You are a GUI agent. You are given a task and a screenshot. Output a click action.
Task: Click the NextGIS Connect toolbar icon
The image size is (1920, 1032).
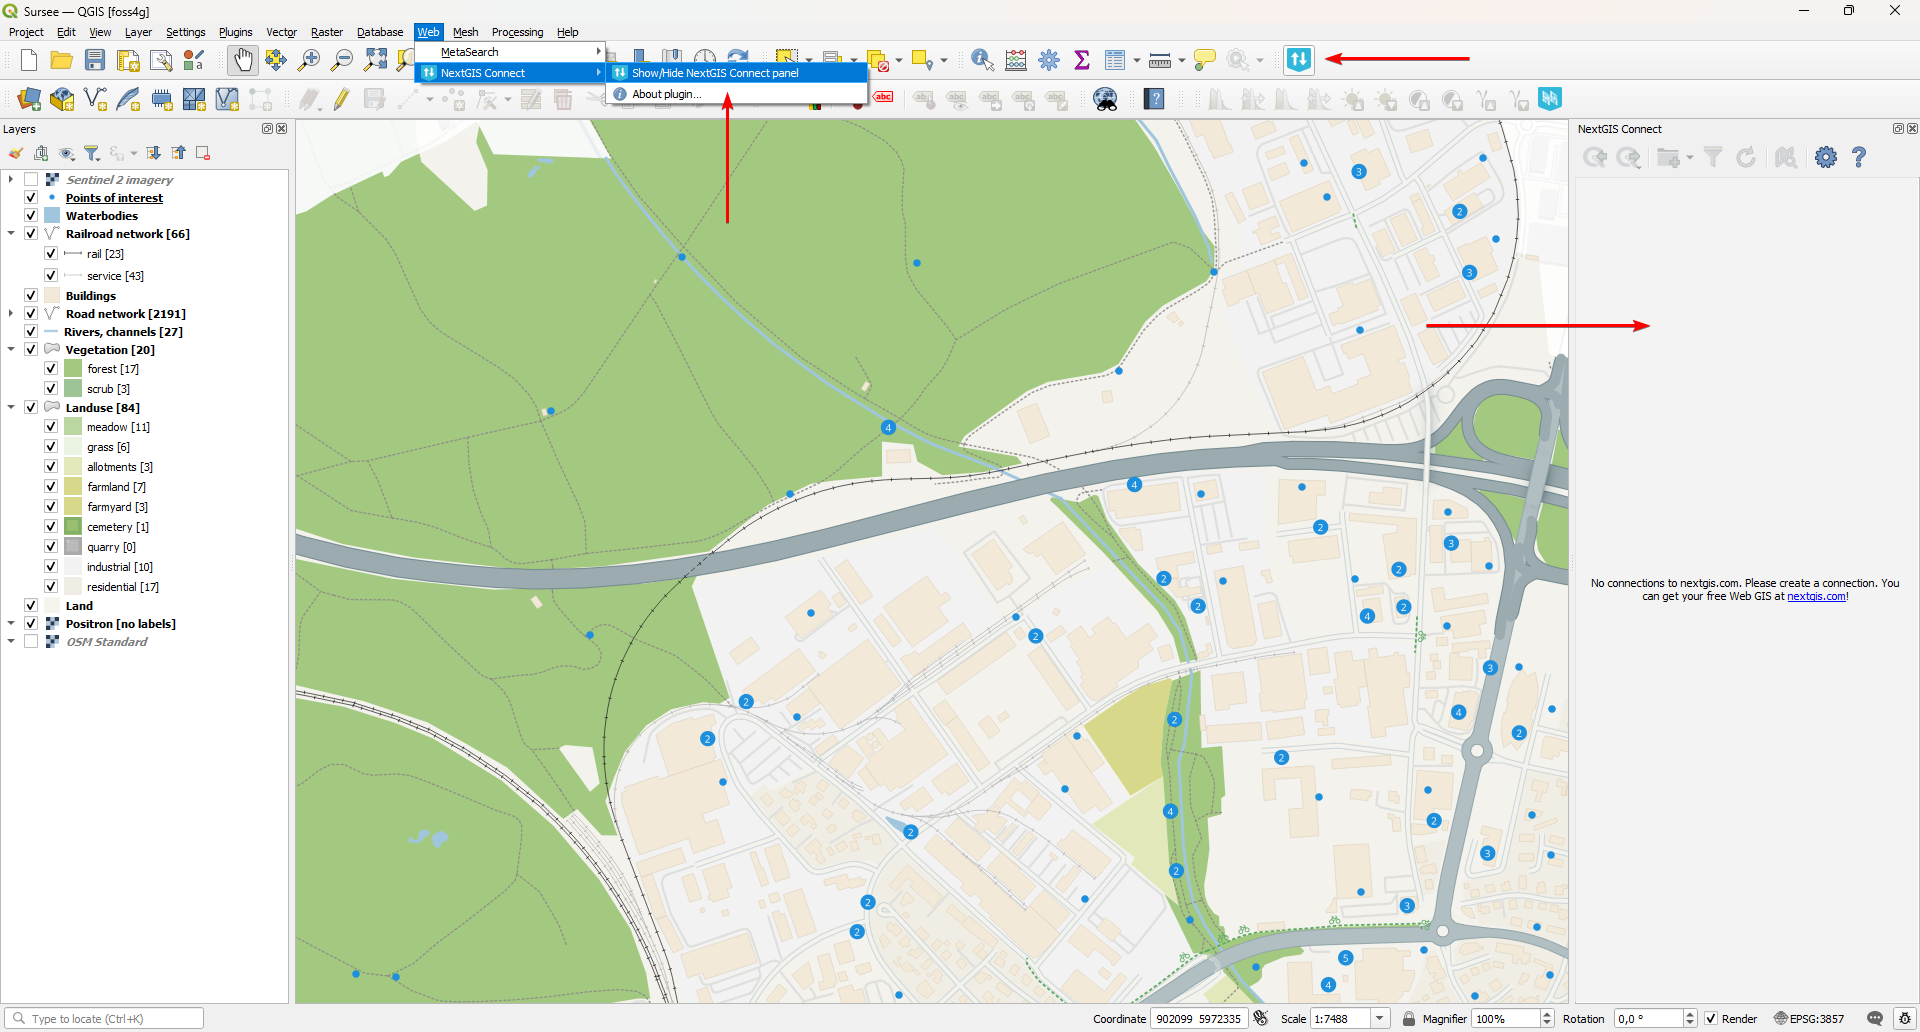coord(1298,60)
